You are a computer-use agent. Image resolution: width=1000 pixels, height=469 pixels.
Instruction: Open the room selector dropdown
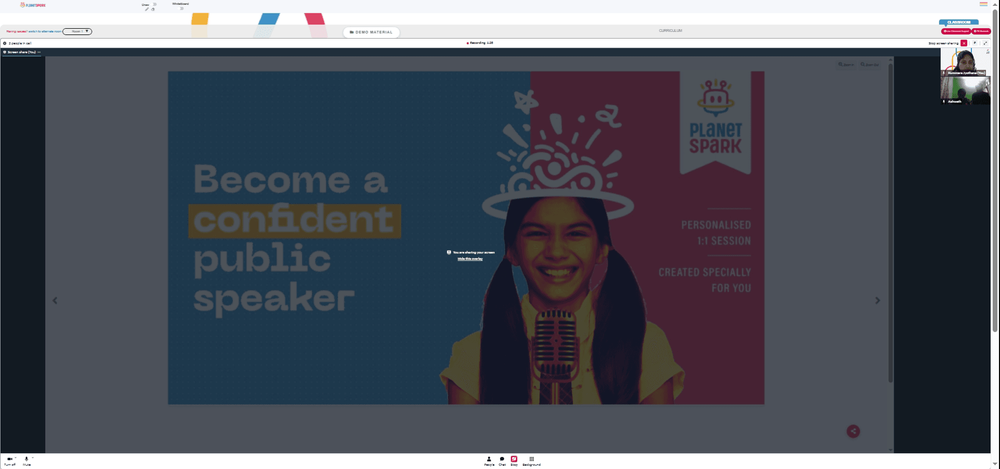click(77, 31)
